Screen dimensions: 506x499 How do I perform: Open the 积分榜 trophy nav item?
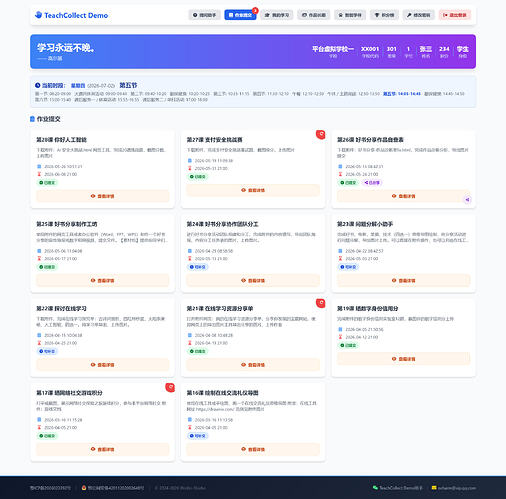pyautogui.click(x=384, y=15)
